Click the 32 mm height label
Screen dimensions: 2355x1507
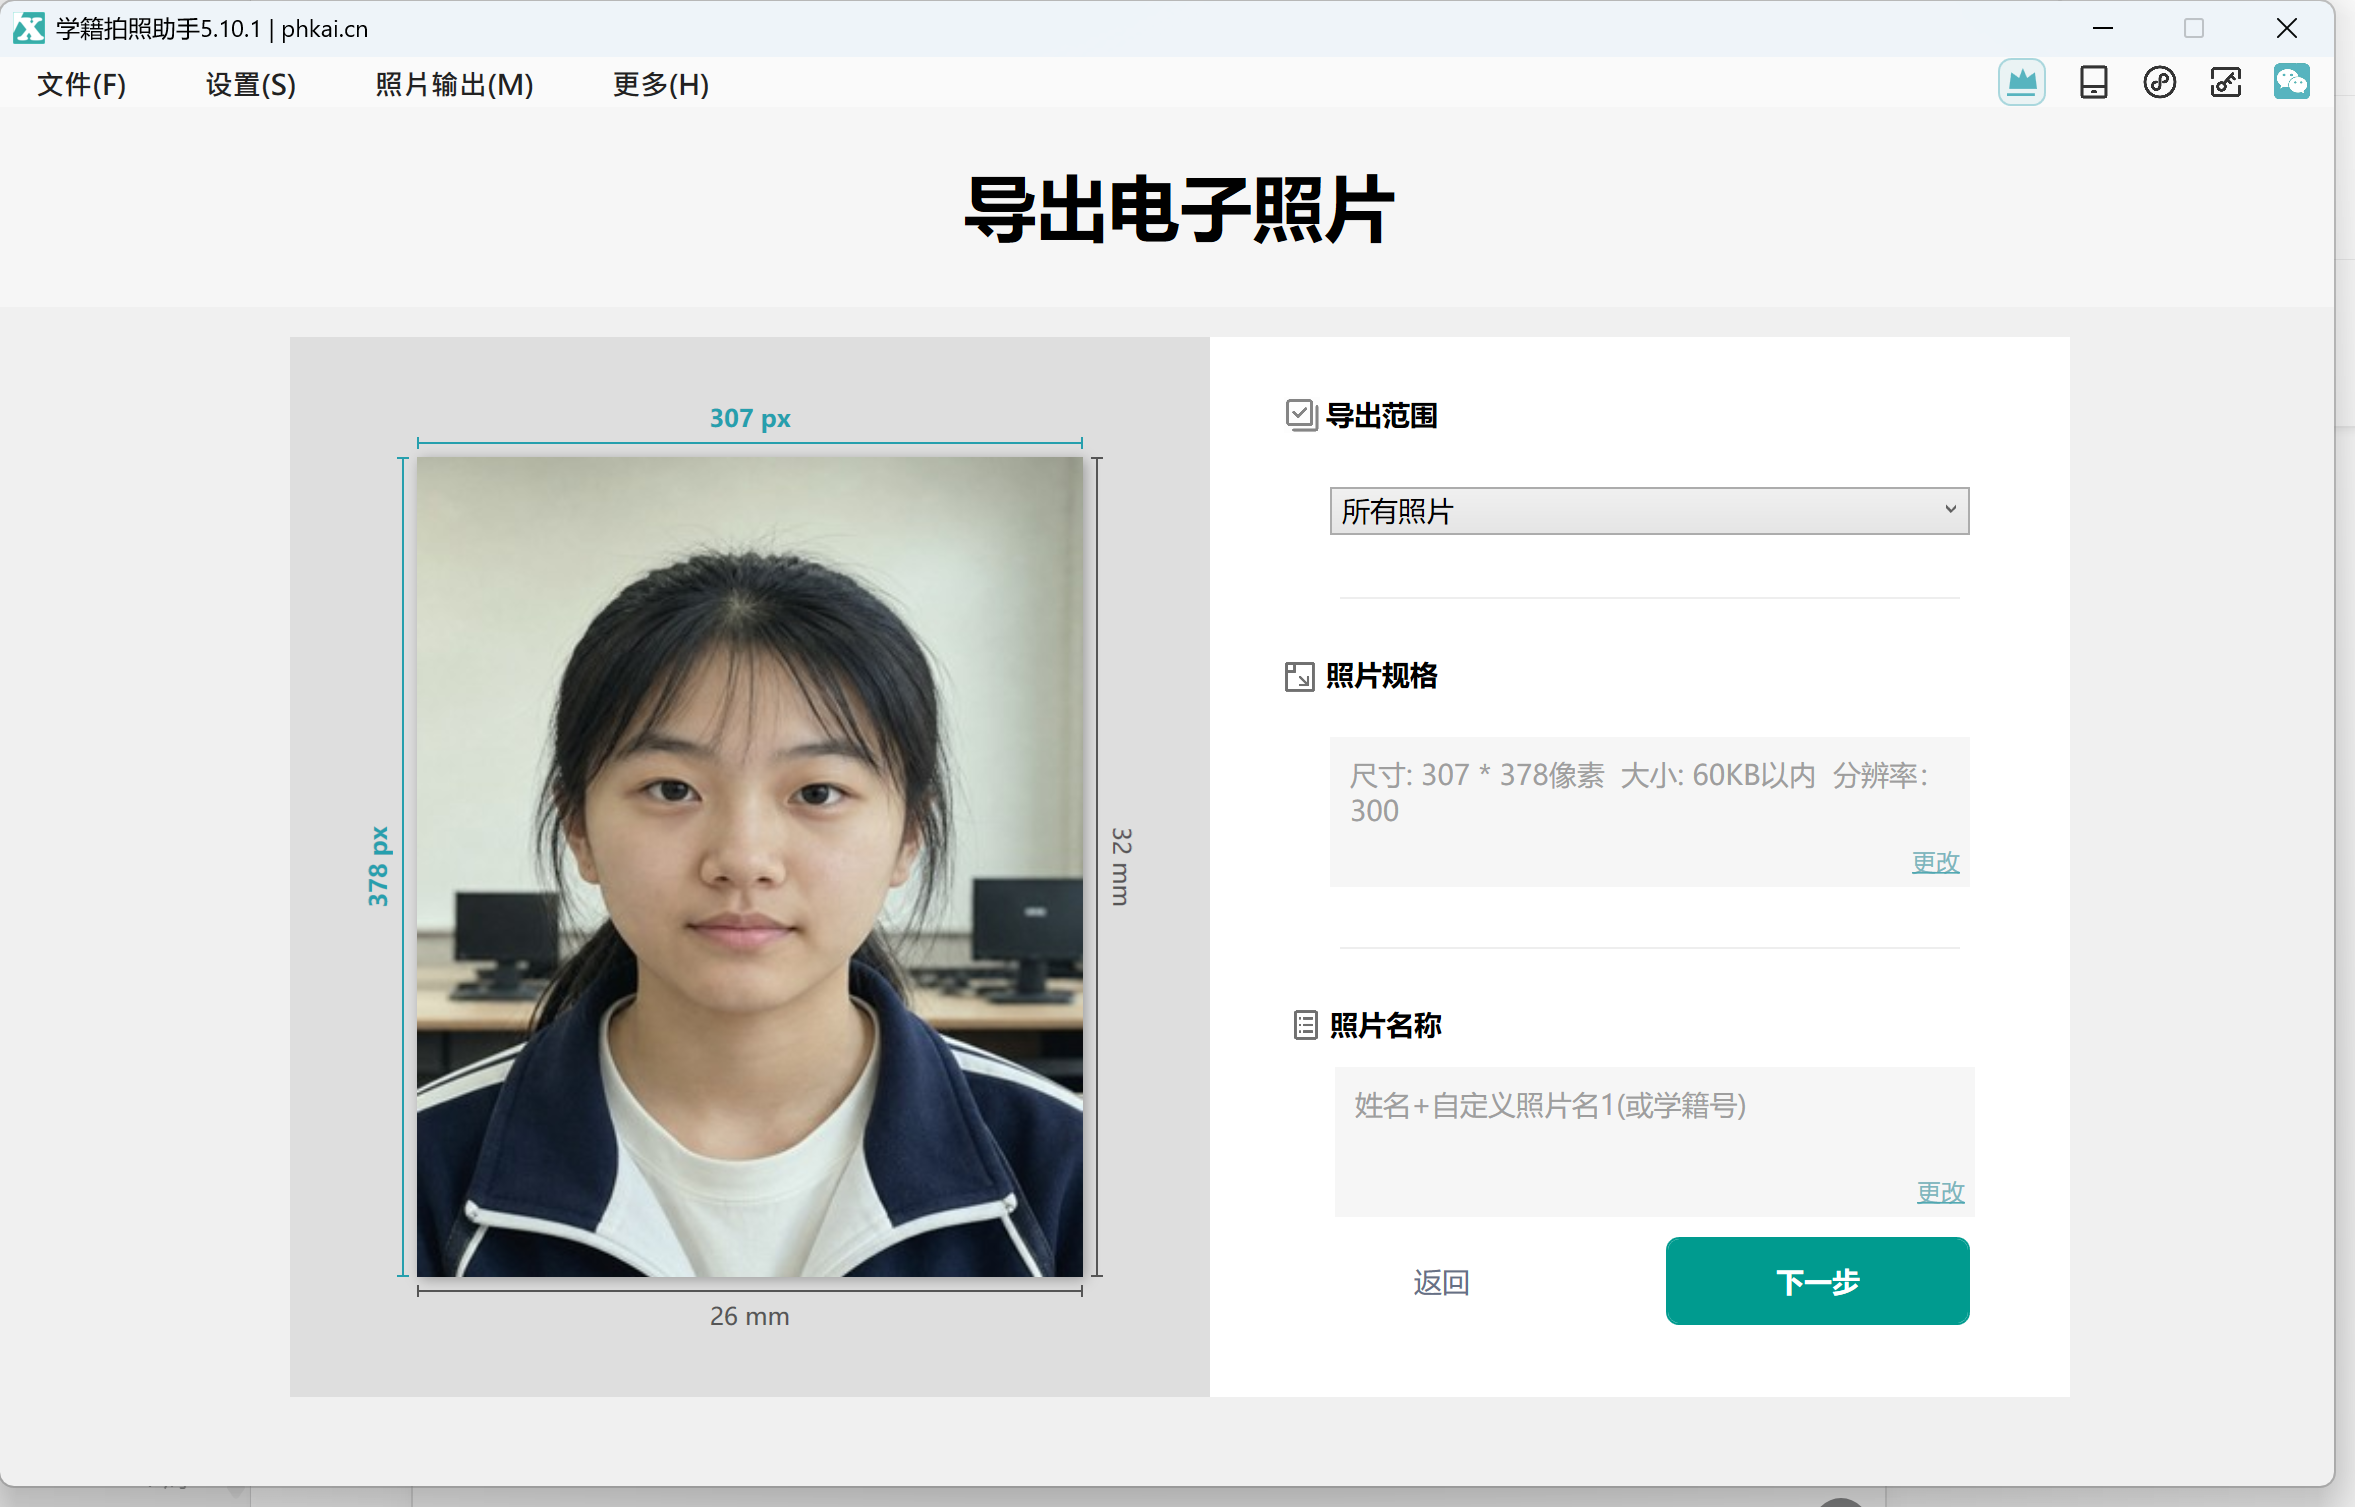(1121, 867)
